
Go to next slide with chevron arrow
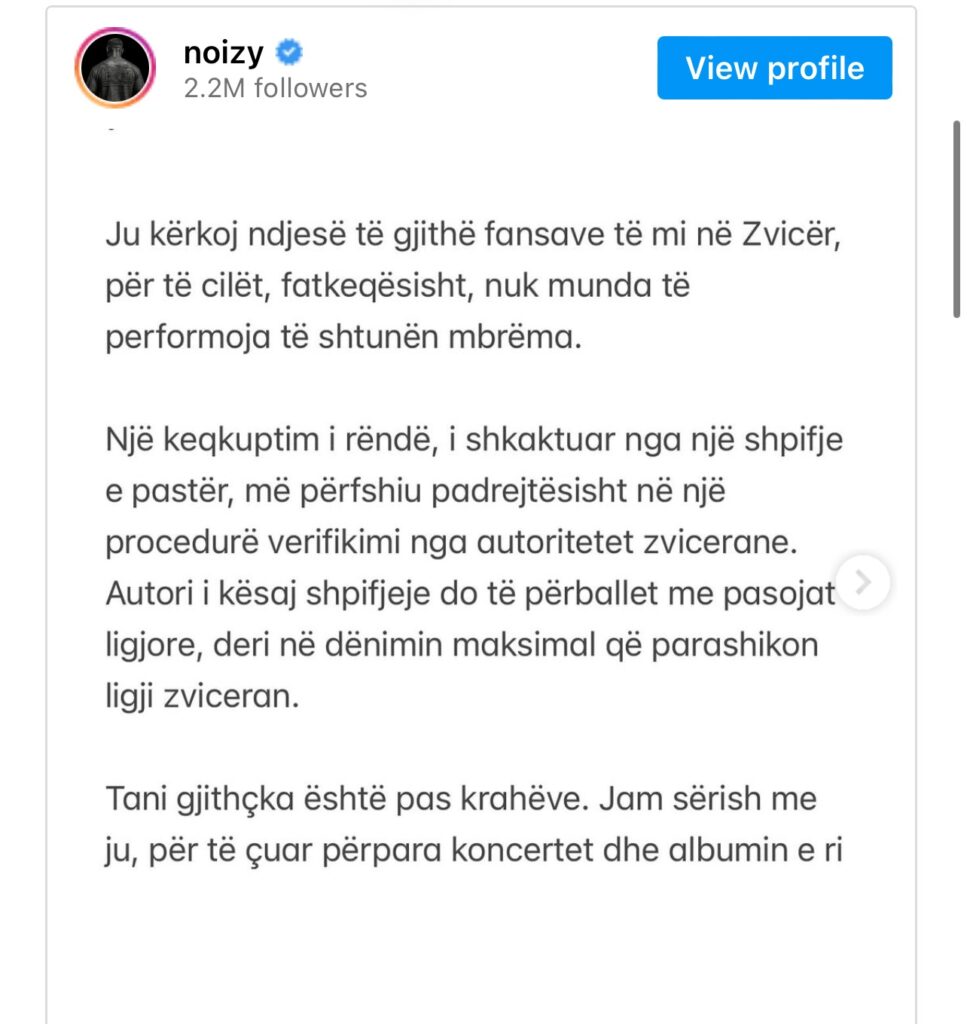pos(863,582)
